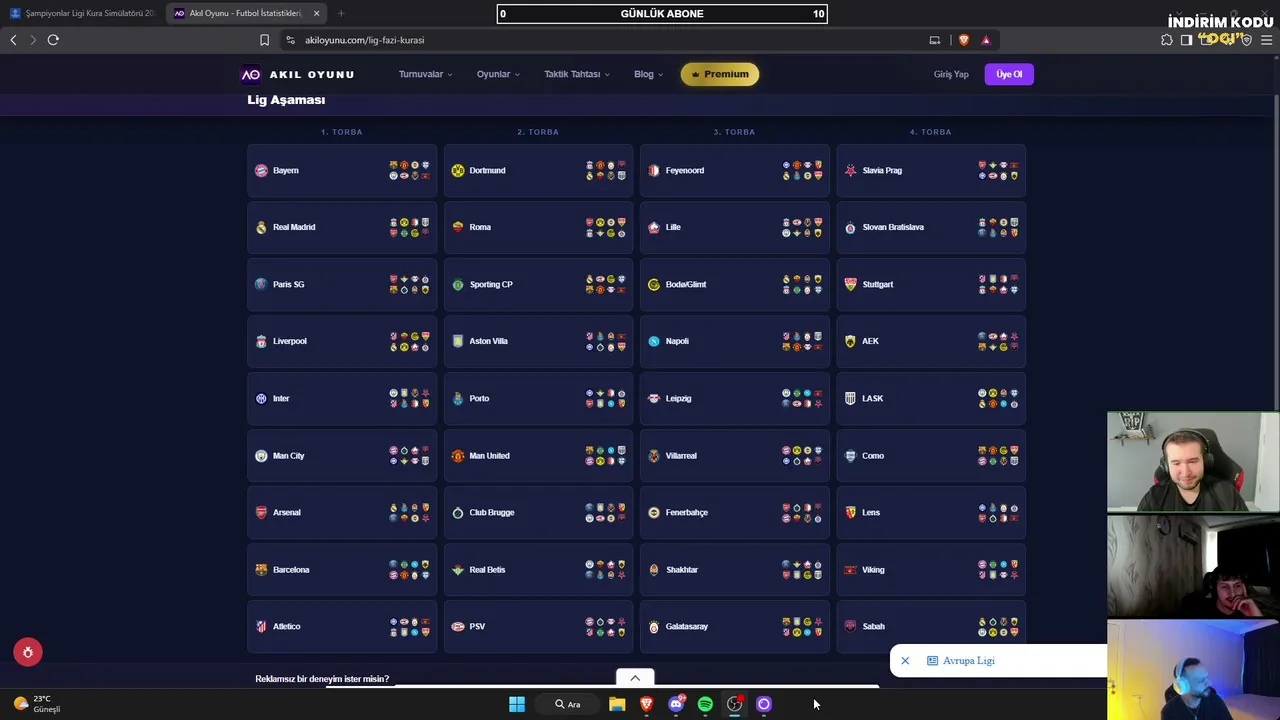This screenshot has width=1280, height=720.
Task: Expand the Turnuvalar menu
Action: point(426,74)
